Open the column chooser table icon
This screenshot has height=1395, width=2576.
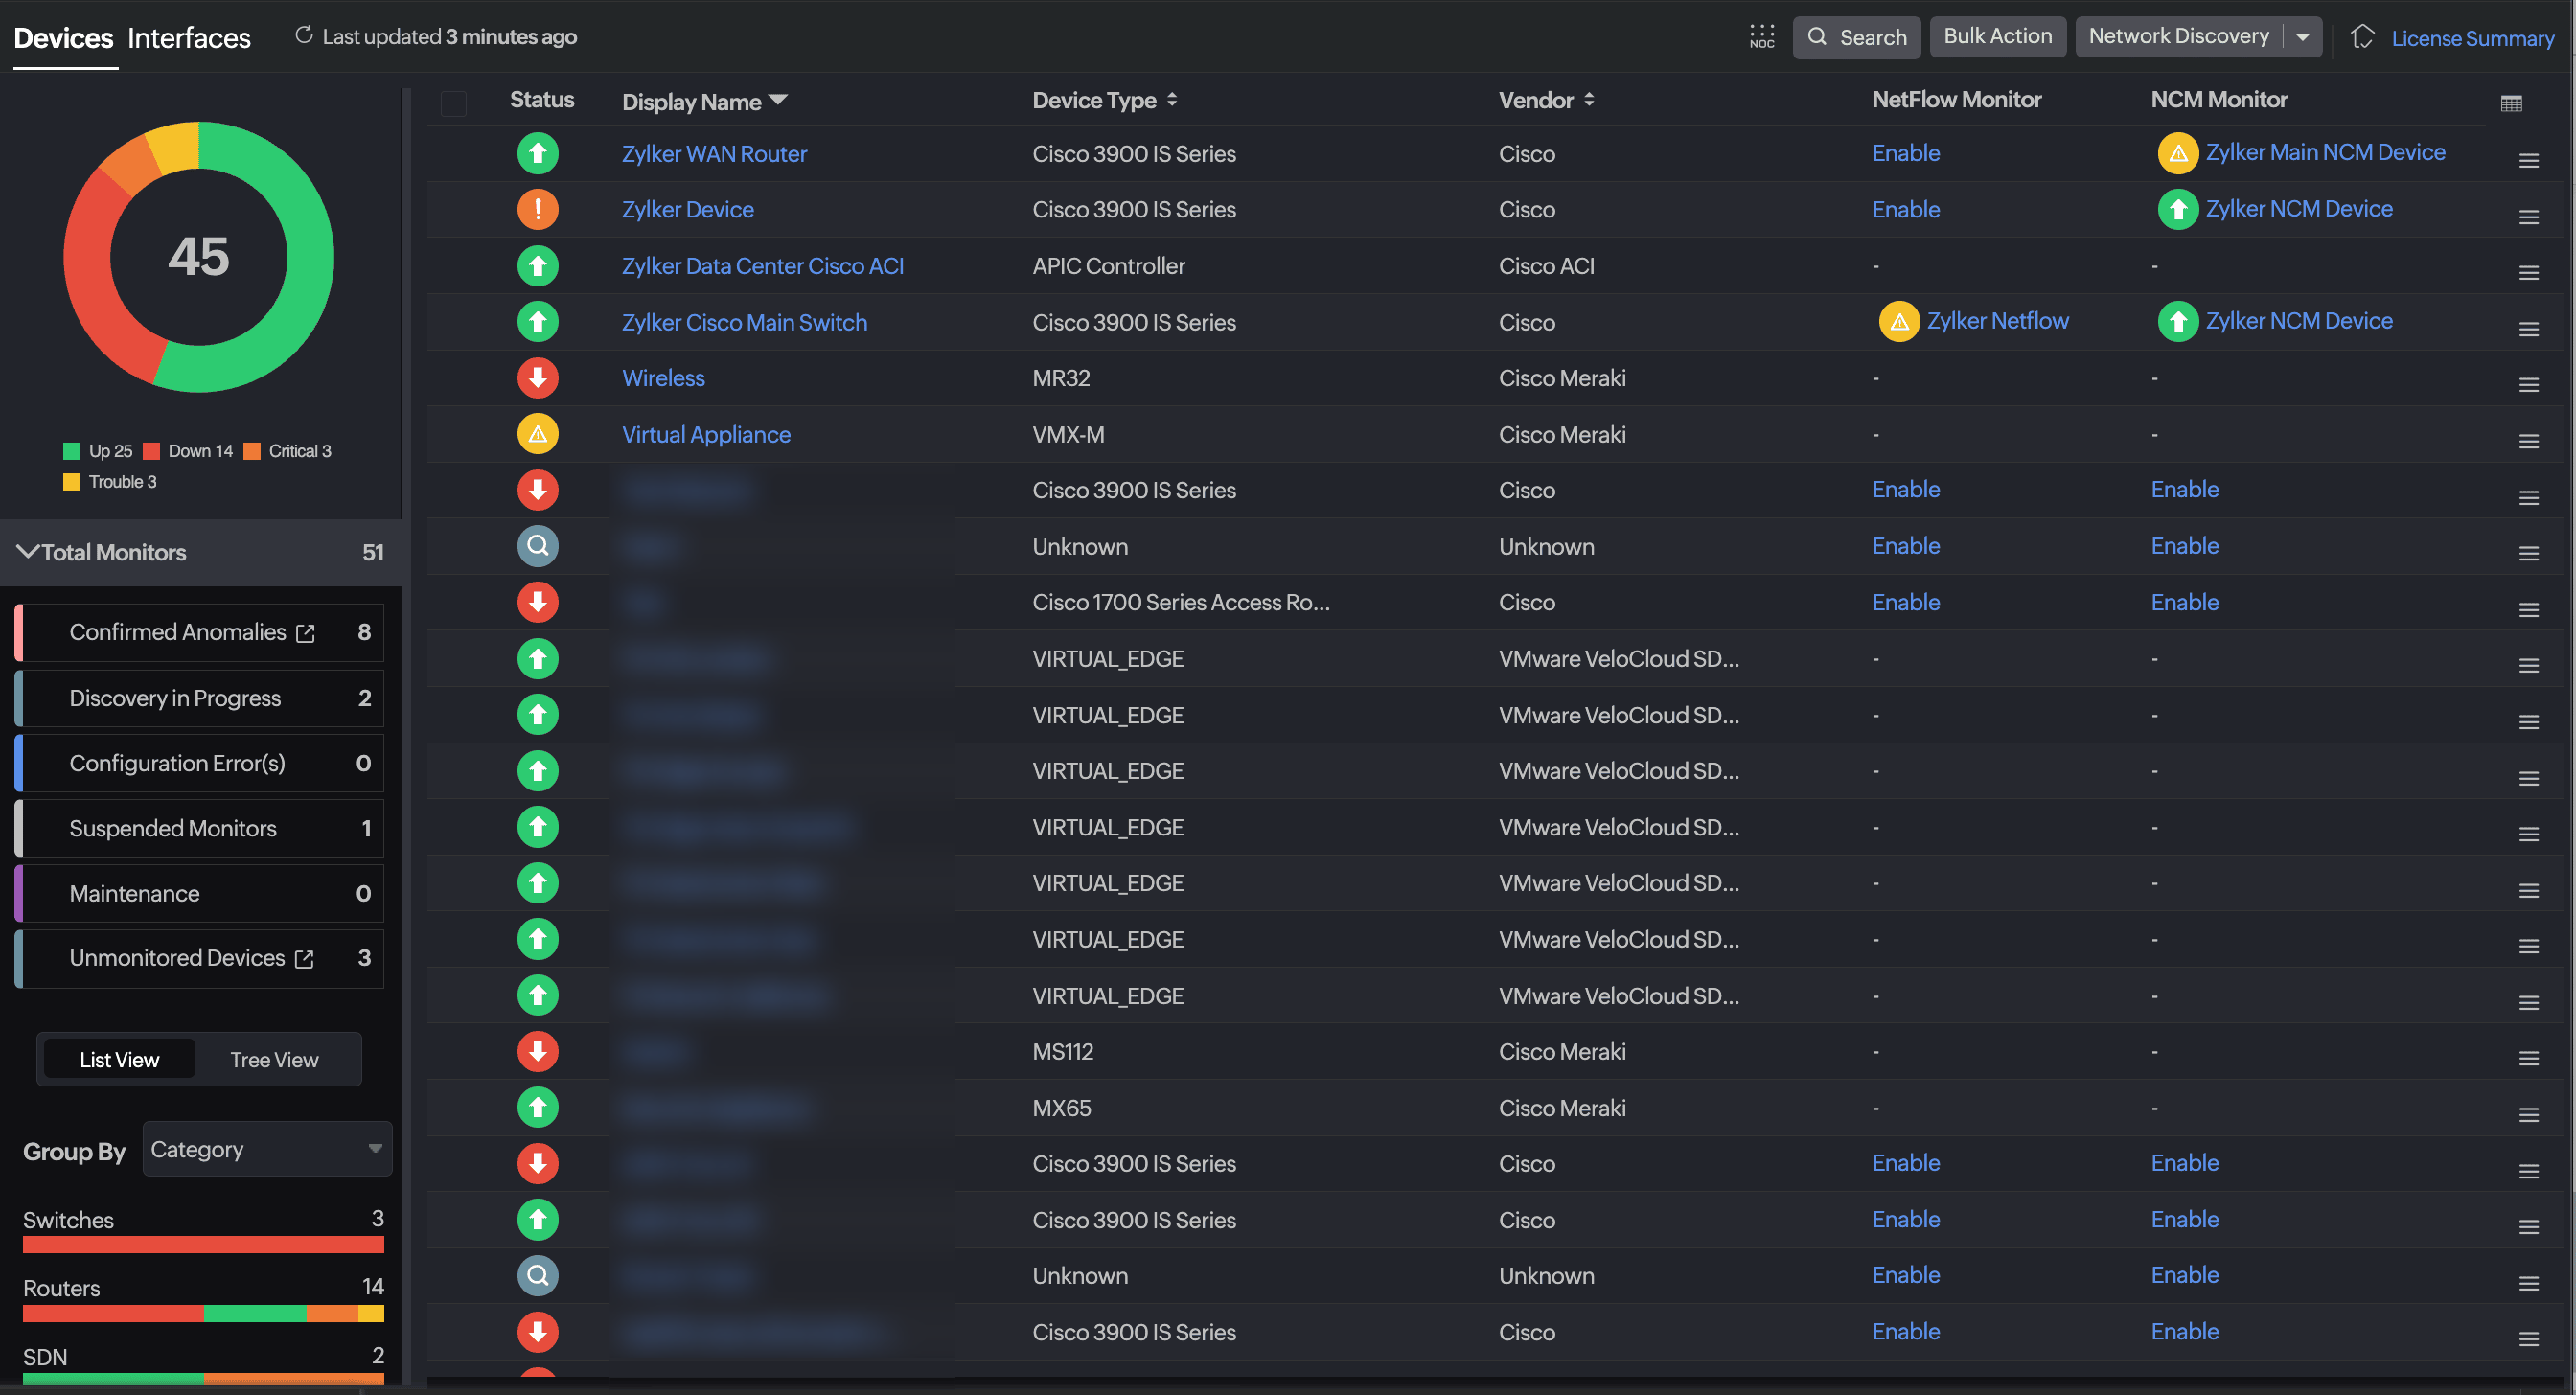[2510, 103]
